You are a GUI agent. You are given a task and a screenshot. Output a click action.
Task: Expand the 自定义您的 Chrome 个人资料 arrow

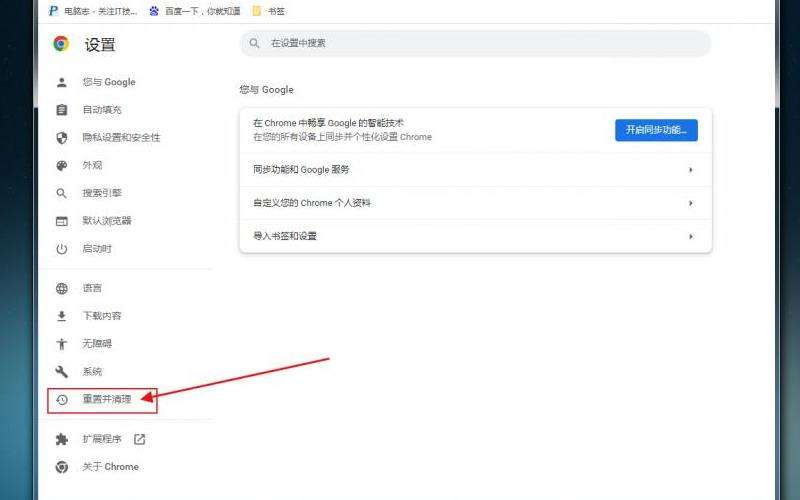[690, 203]
